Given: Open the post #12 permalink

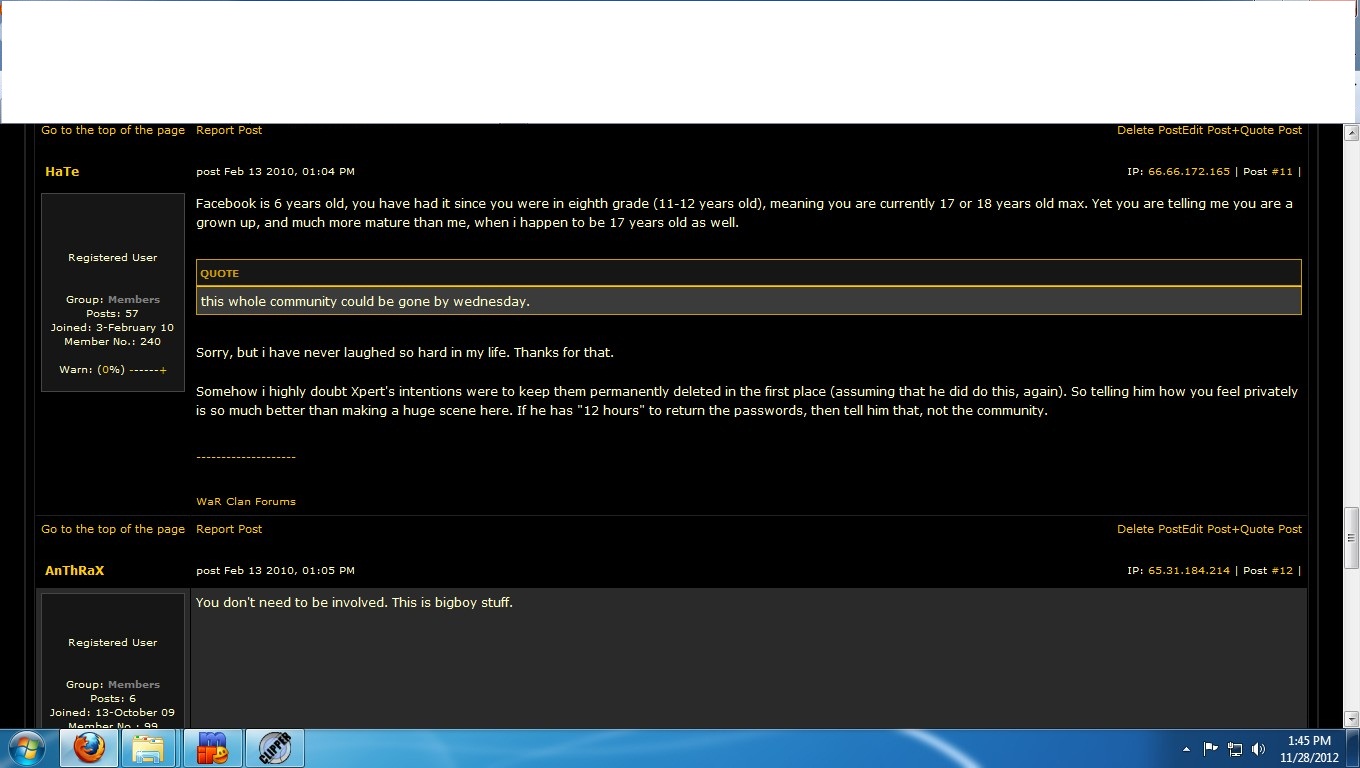Looking at the screenshot, I should 1281,571.
